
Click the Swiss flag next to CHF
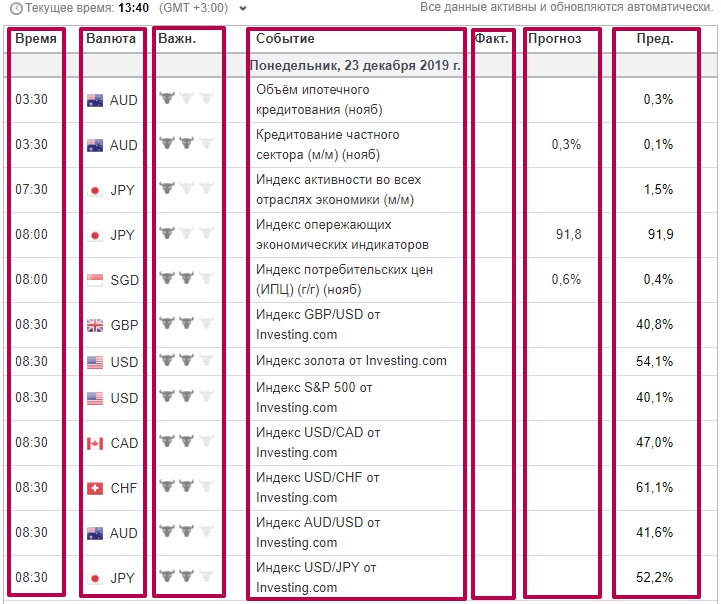pos(95,488)
